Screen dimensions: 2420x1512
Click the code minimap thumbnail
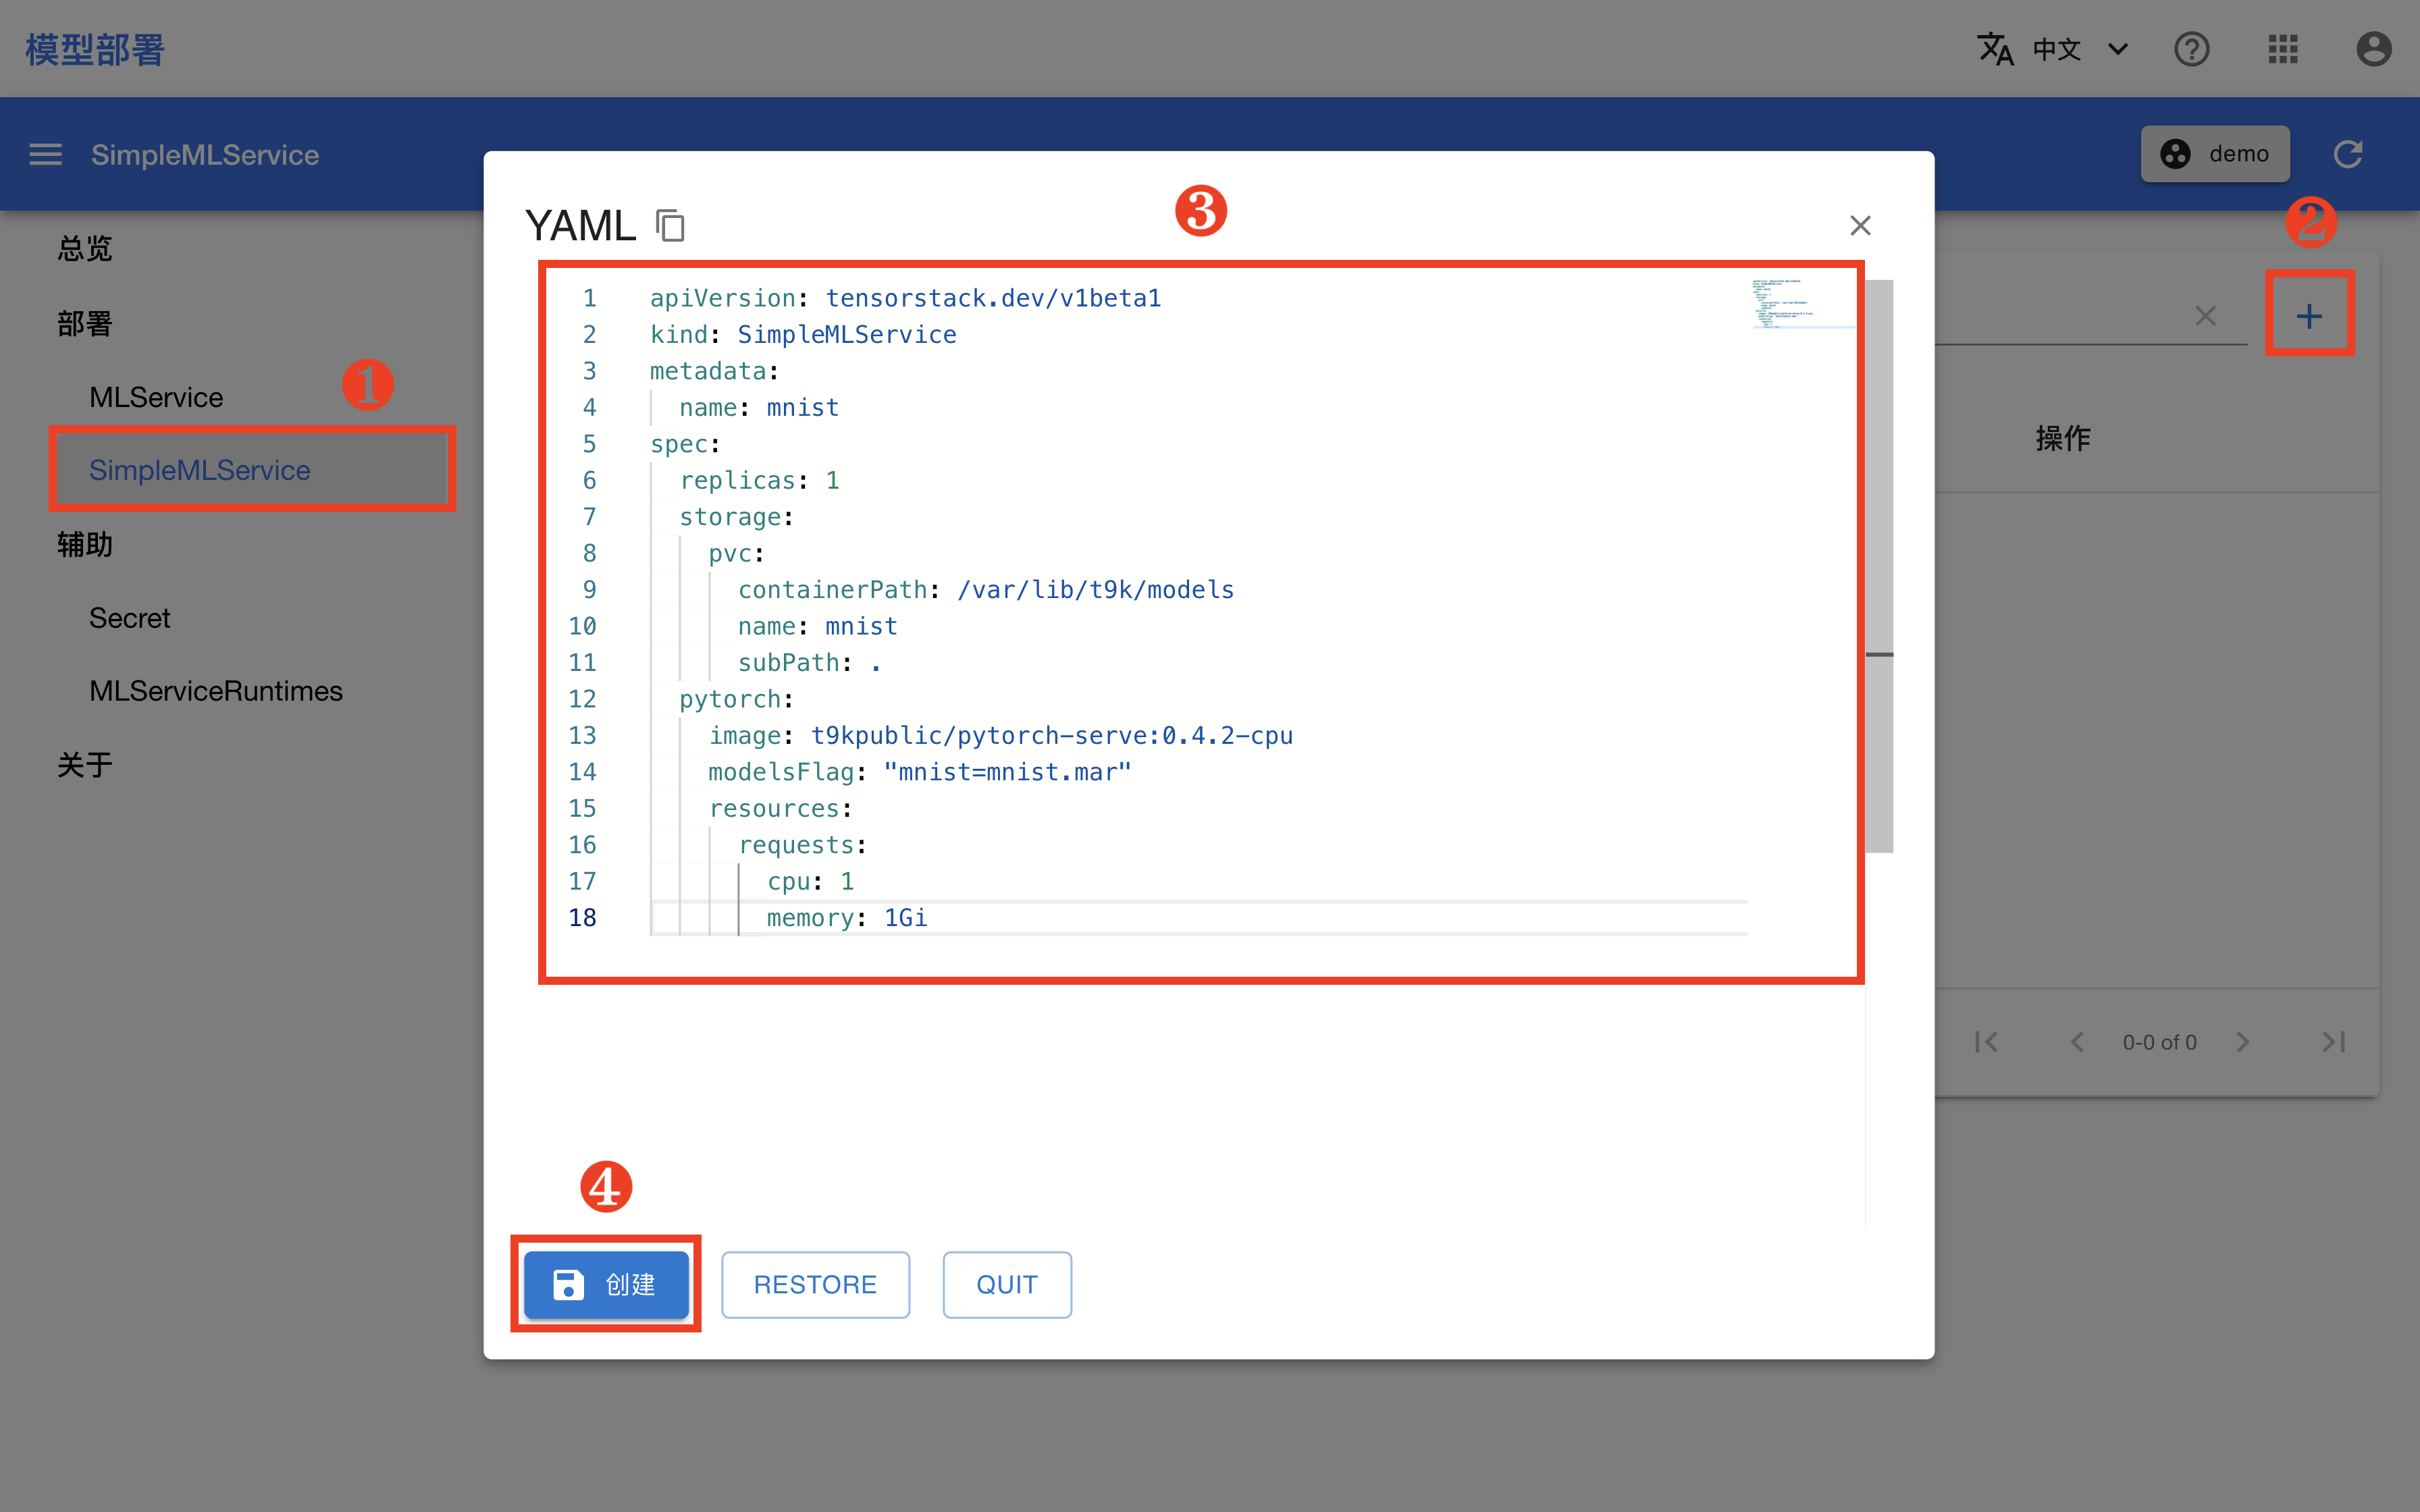(1803, 303)
